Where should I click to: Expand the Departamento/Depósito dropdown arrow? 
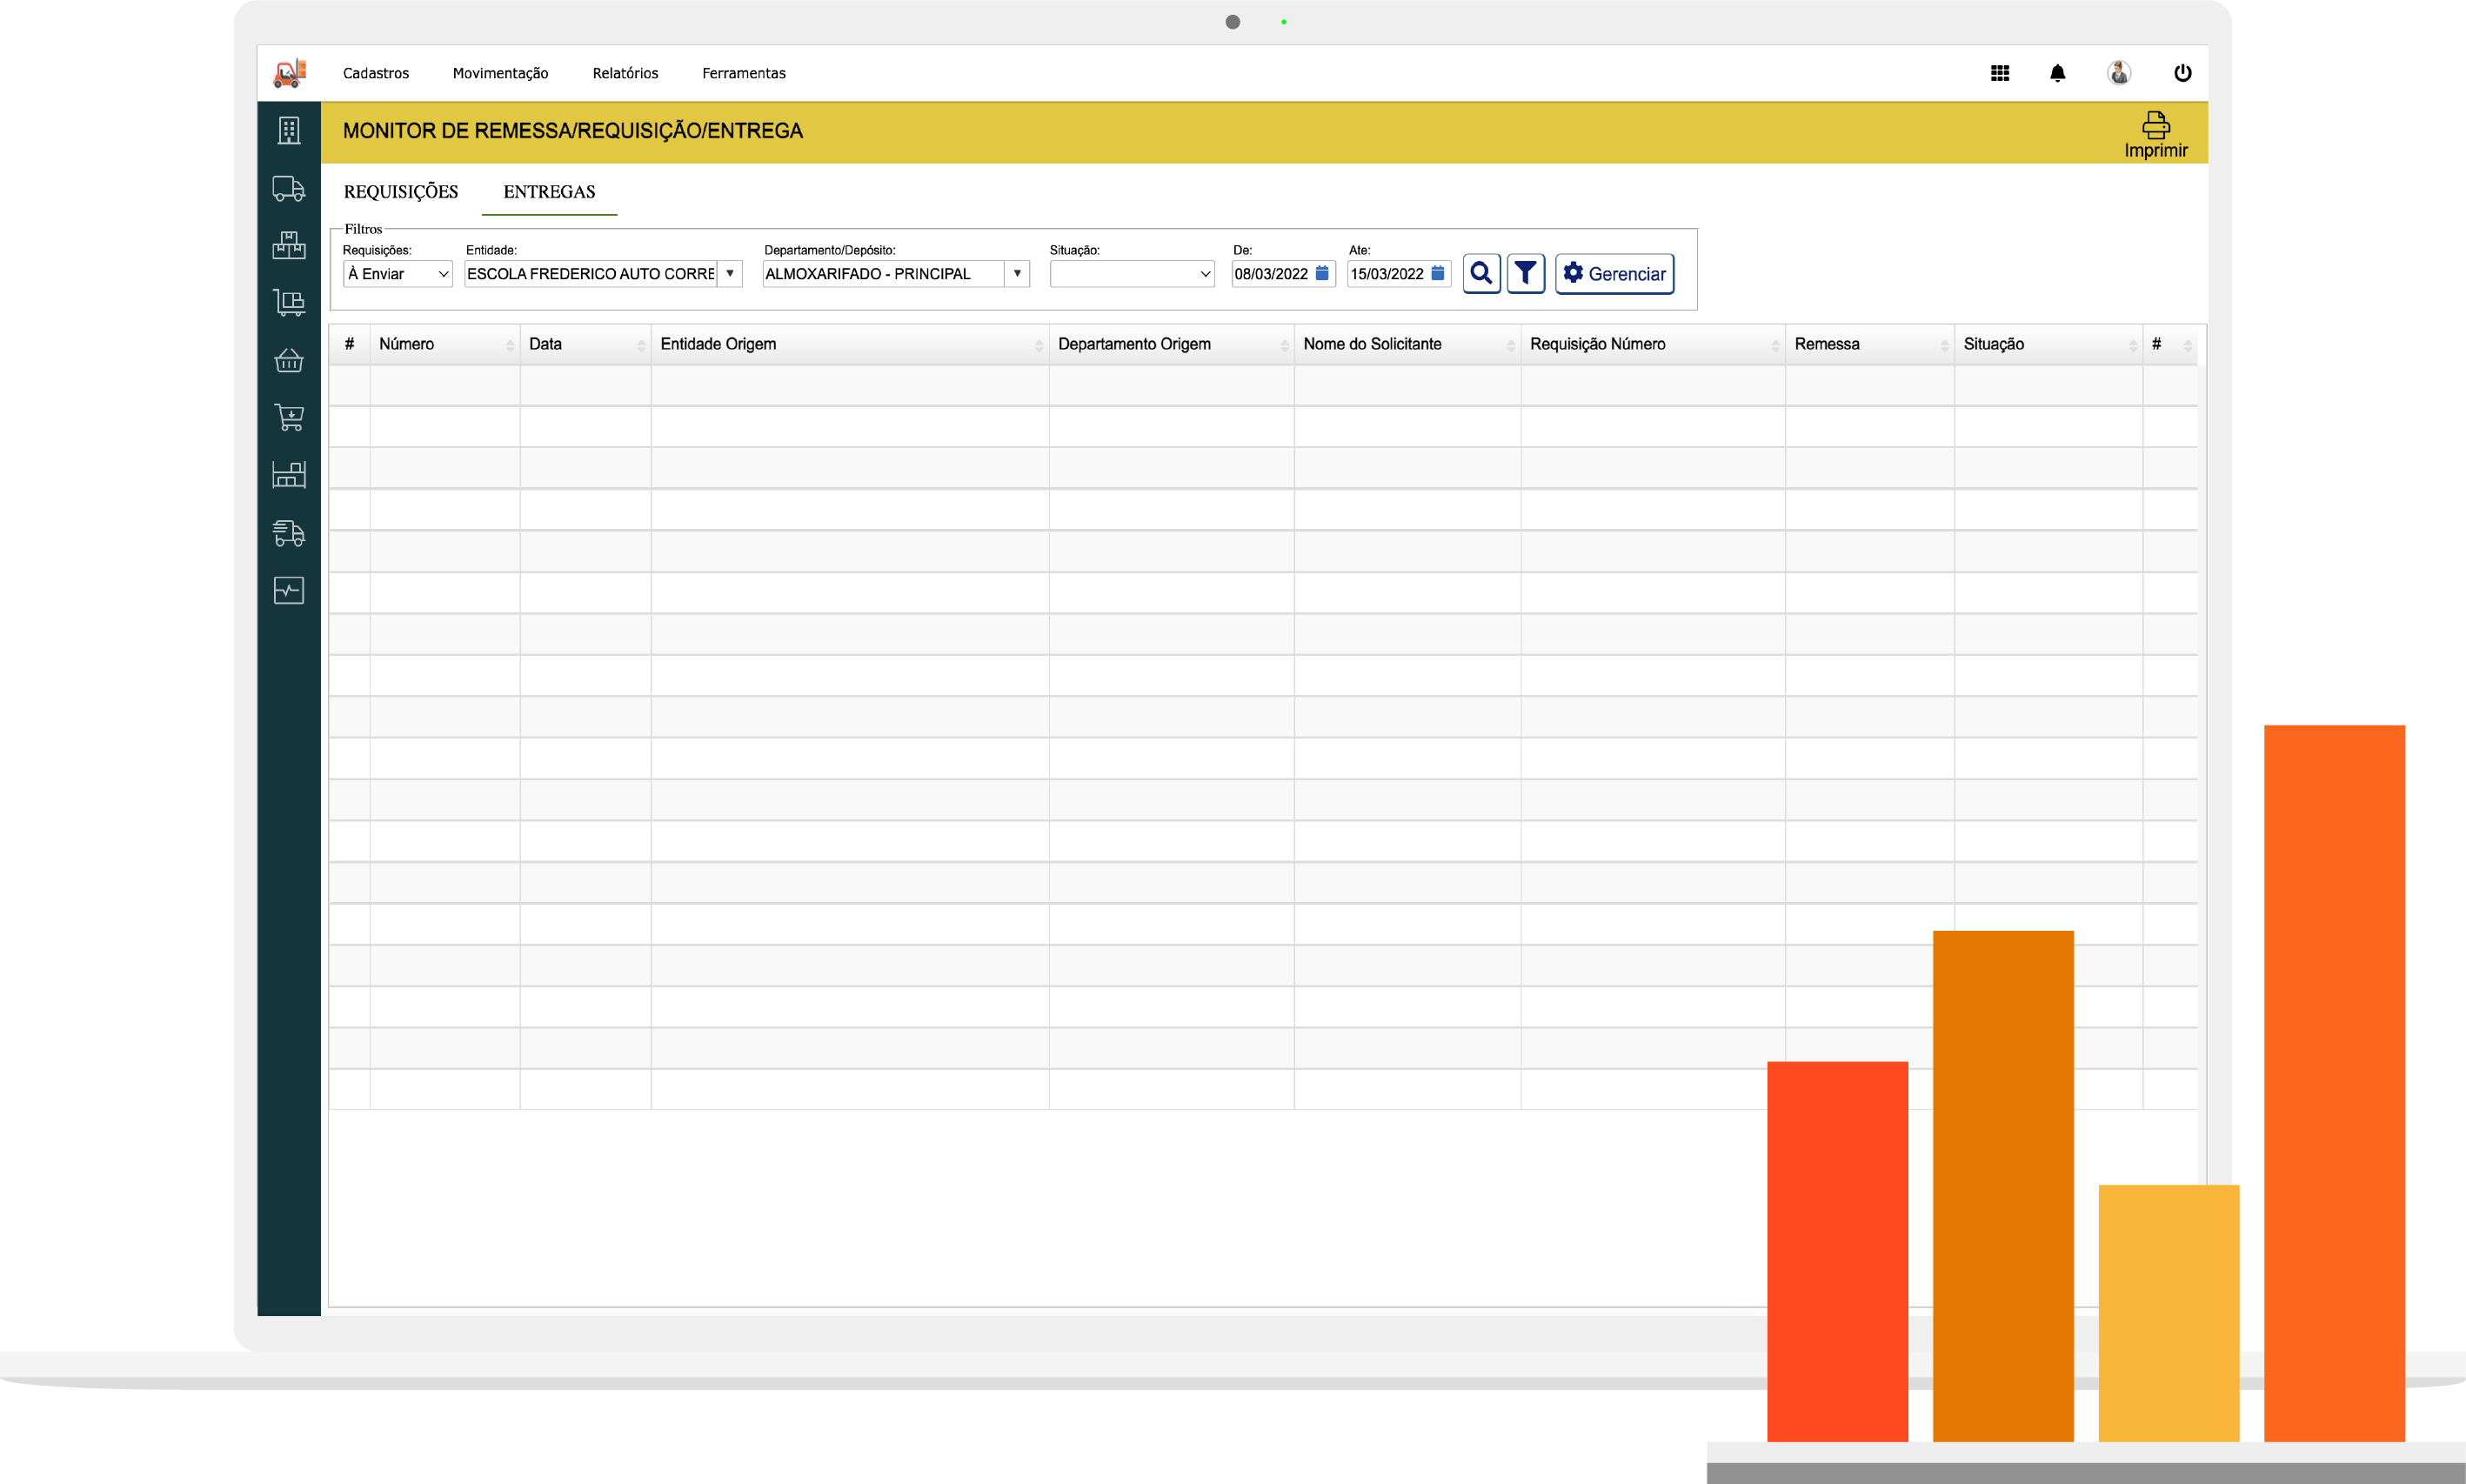click(1017, 274)
